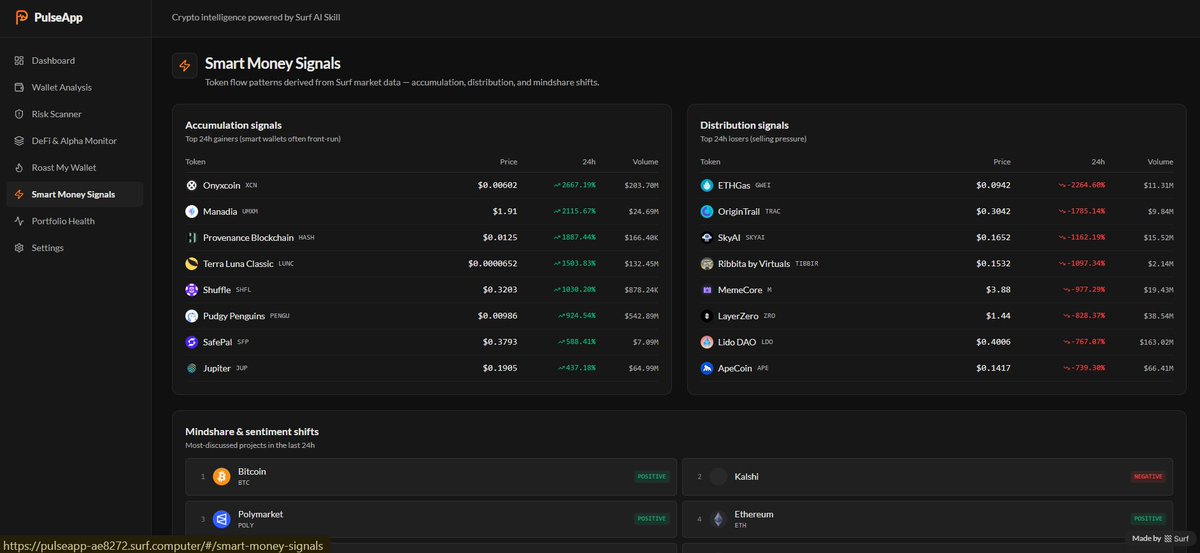This screenshot has height=553, width=1200.
Task: Click the Manadia price $1.91
Action: click(x=504, y=211)
